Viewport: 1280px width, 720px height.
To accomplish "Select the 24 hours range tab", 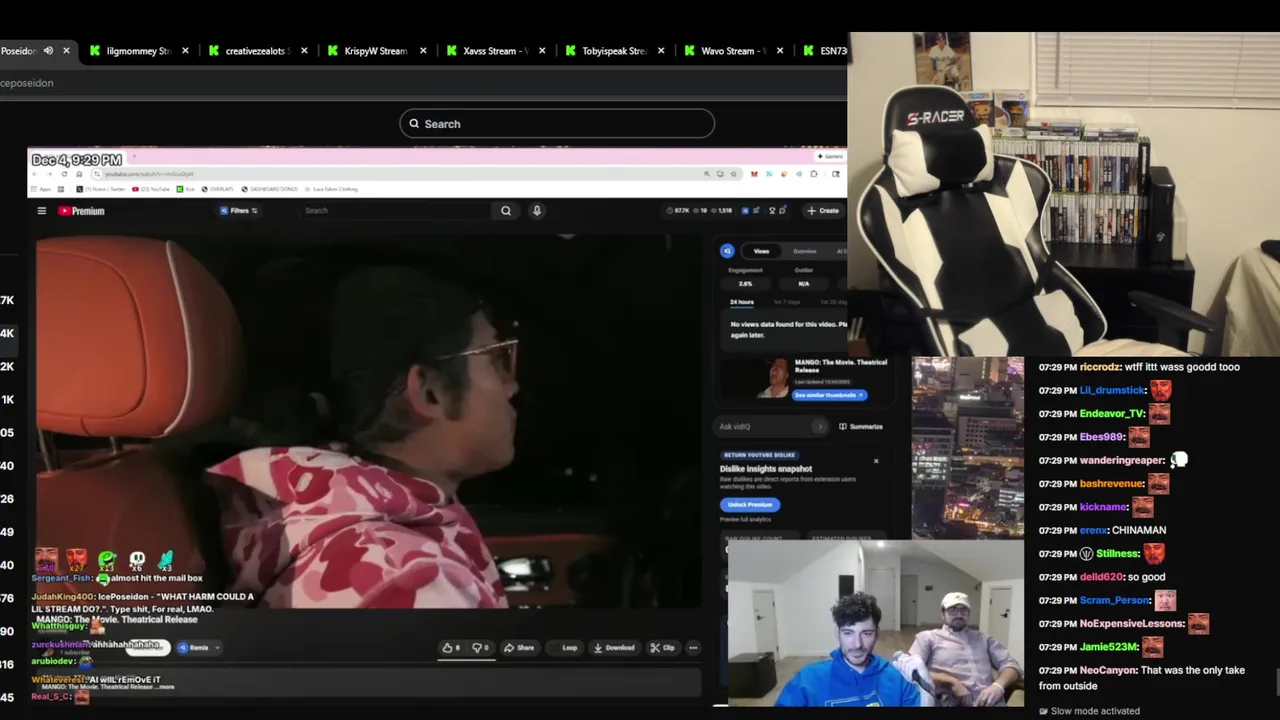I will pos(742,302).
